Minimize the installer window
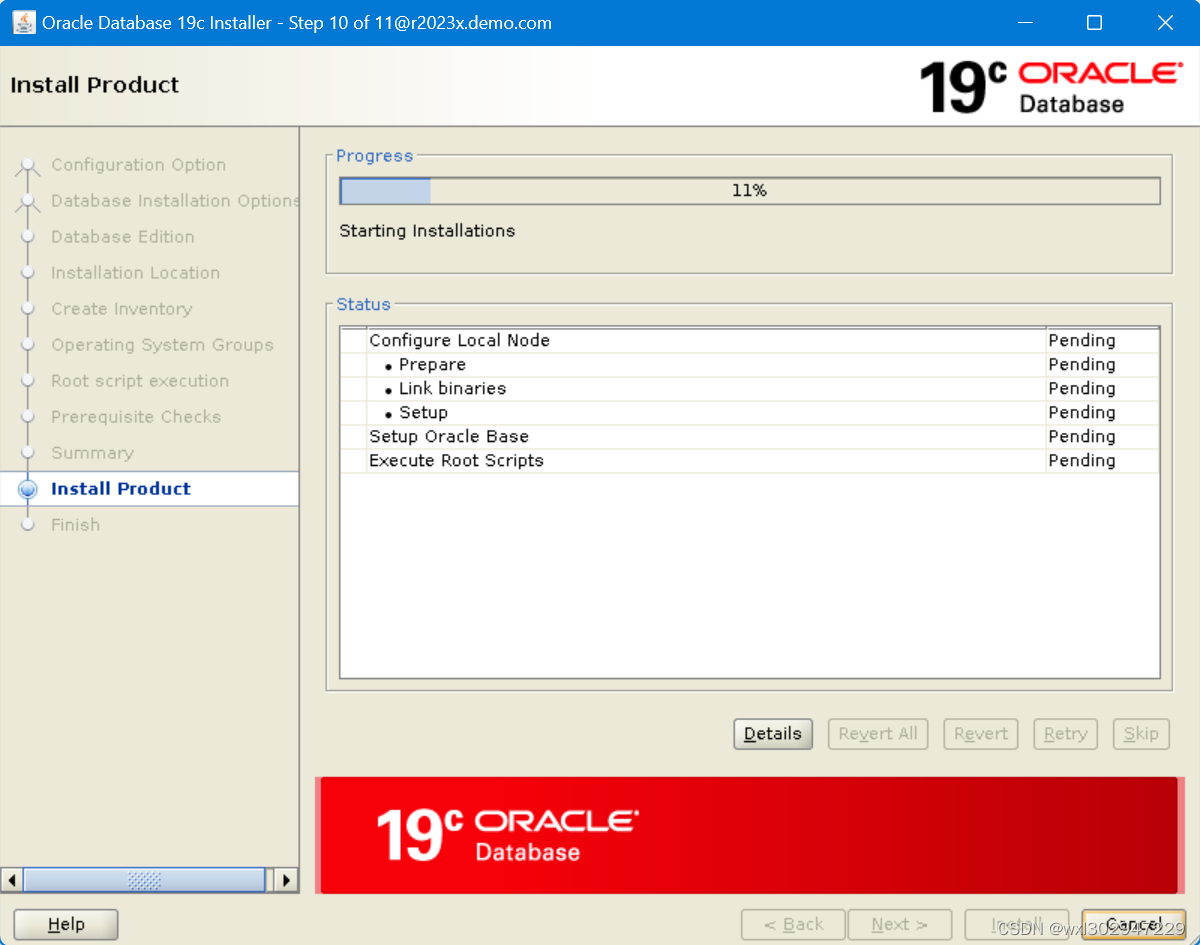The height and width of the screenshot is (945, 1200). pyautogui.click(x=1024, y=22)
